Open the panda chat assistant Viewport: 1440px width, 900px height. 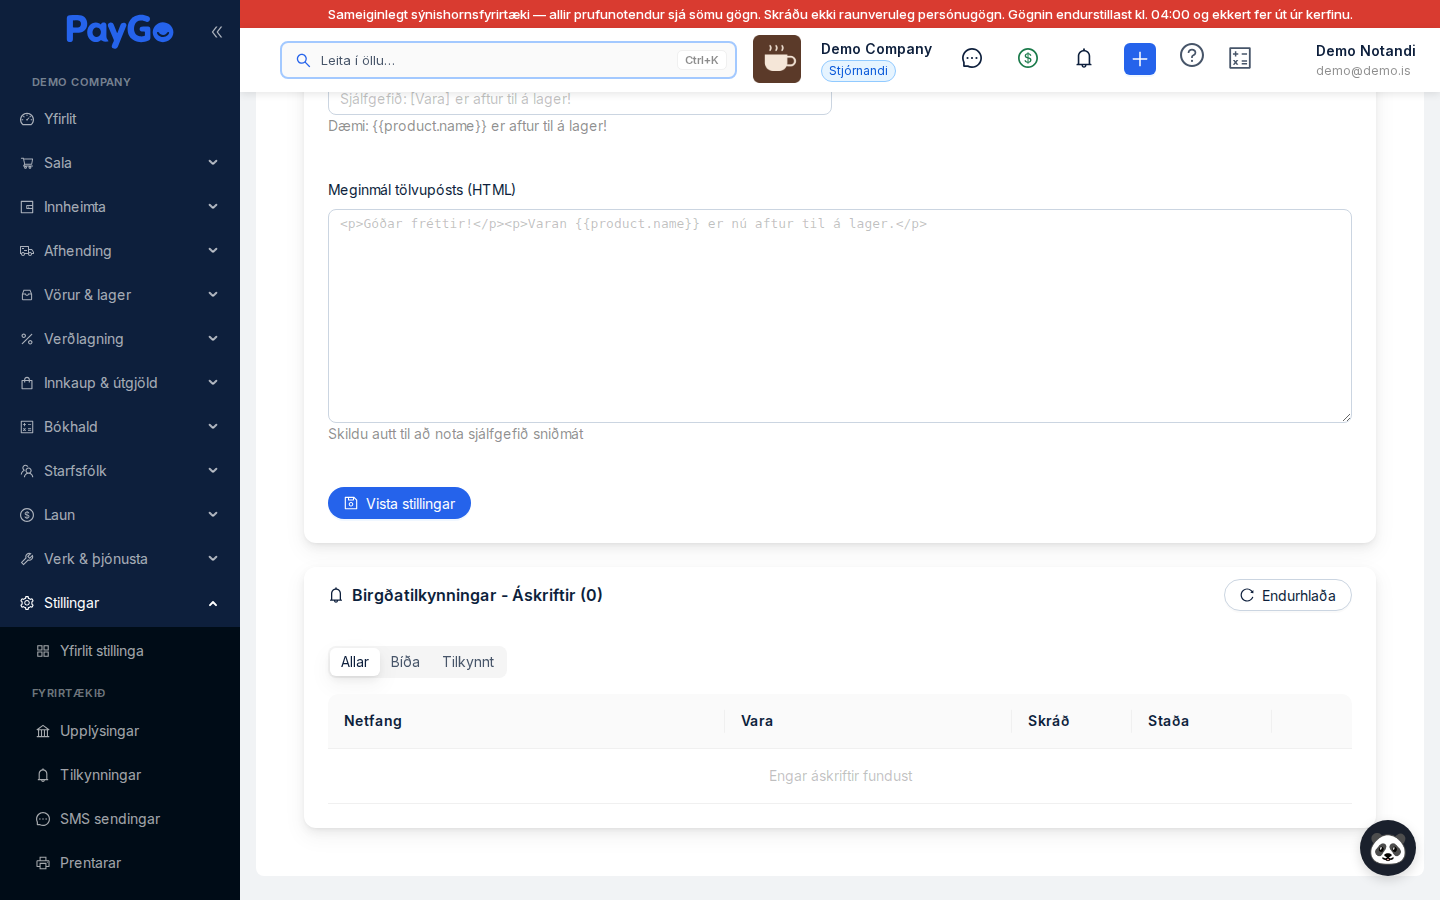1388,848
